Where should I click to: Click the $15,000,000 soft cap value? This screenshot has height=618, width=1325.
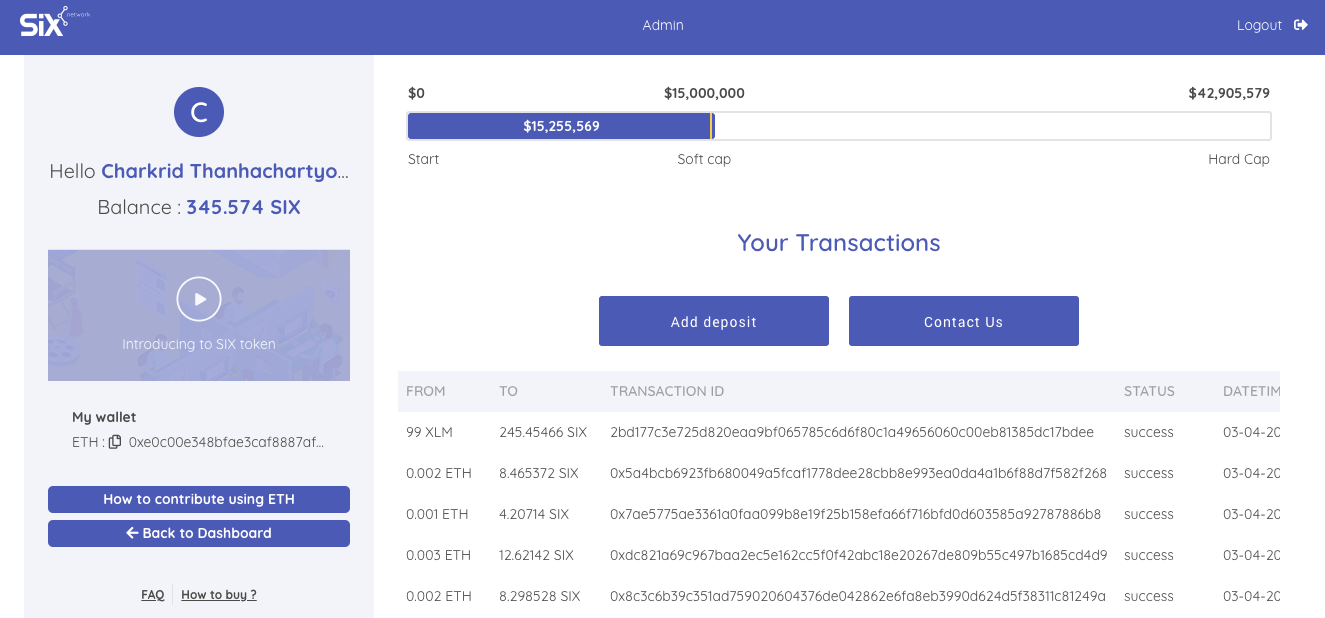pyautogui.click(x=704, y=93)
